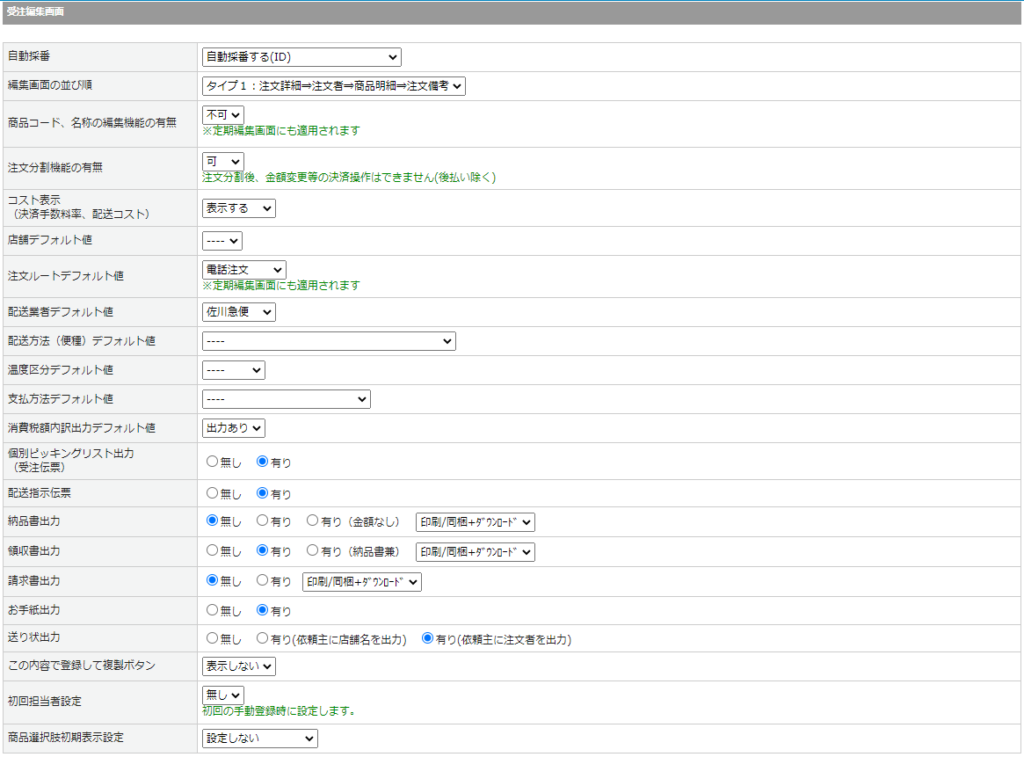Open 注文分割機能の有無 dropdown

pyautogui.click(x=223, y=161)
